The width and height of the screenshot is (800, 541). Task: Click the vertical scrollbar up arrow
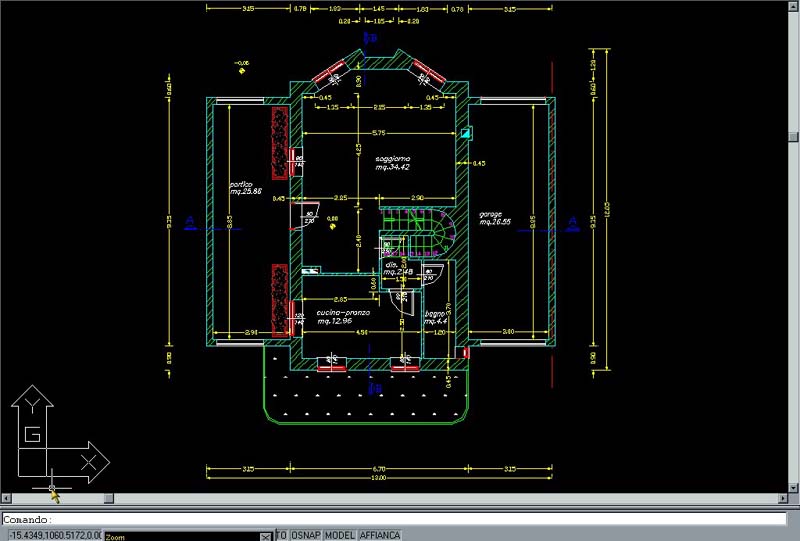pyautogui.click(x=793, y=7)
